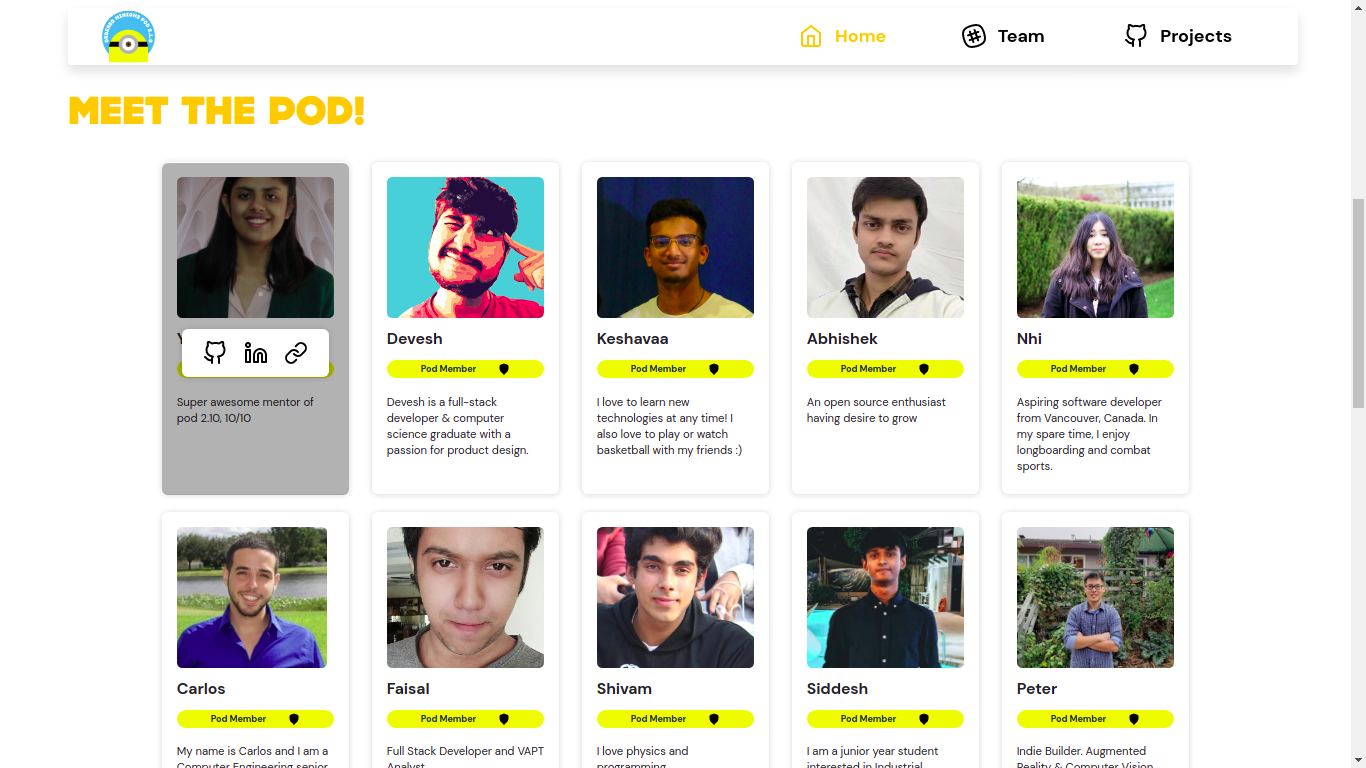Open the mentor's website link icon
Viewport: 1366px width, 768px height.
(x=296, y=352)
